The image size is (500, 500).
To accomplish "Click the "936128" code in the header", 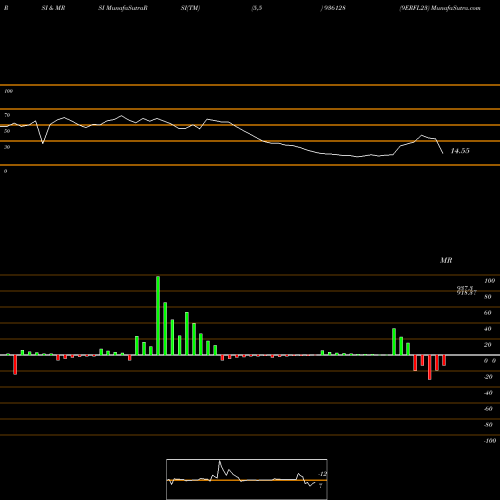I will [x=334, y=8].
